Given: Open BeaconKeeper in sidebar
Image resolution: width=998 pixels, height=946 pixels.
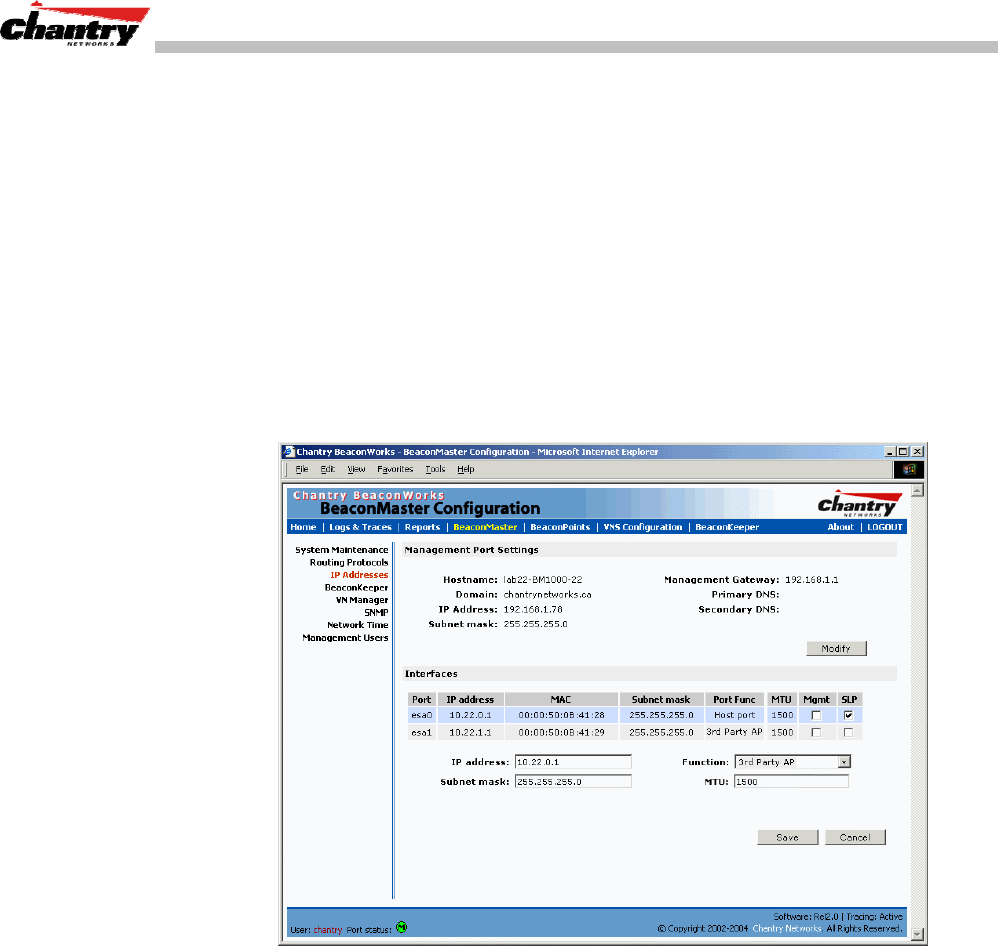Looking at the screenshot, I should coord(356,588).
